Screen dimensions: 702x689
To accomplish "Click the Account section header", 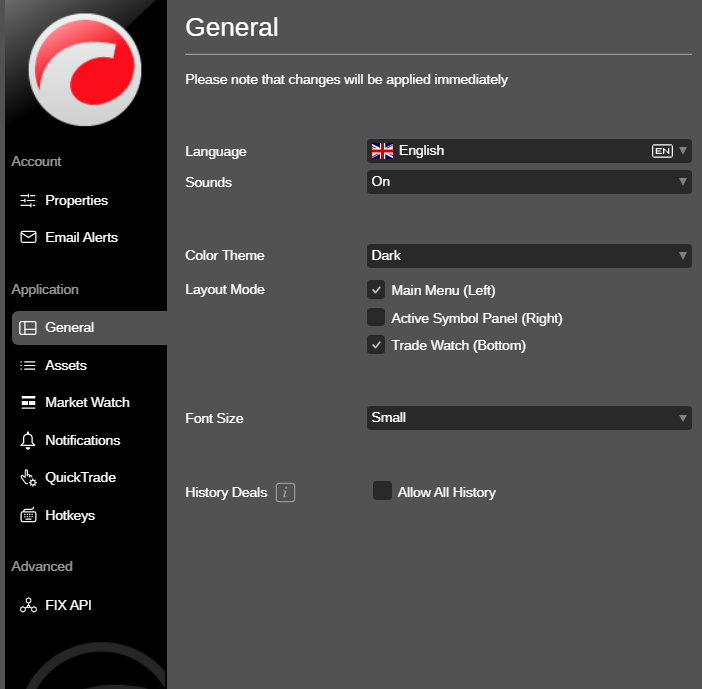I will [36, 161].
